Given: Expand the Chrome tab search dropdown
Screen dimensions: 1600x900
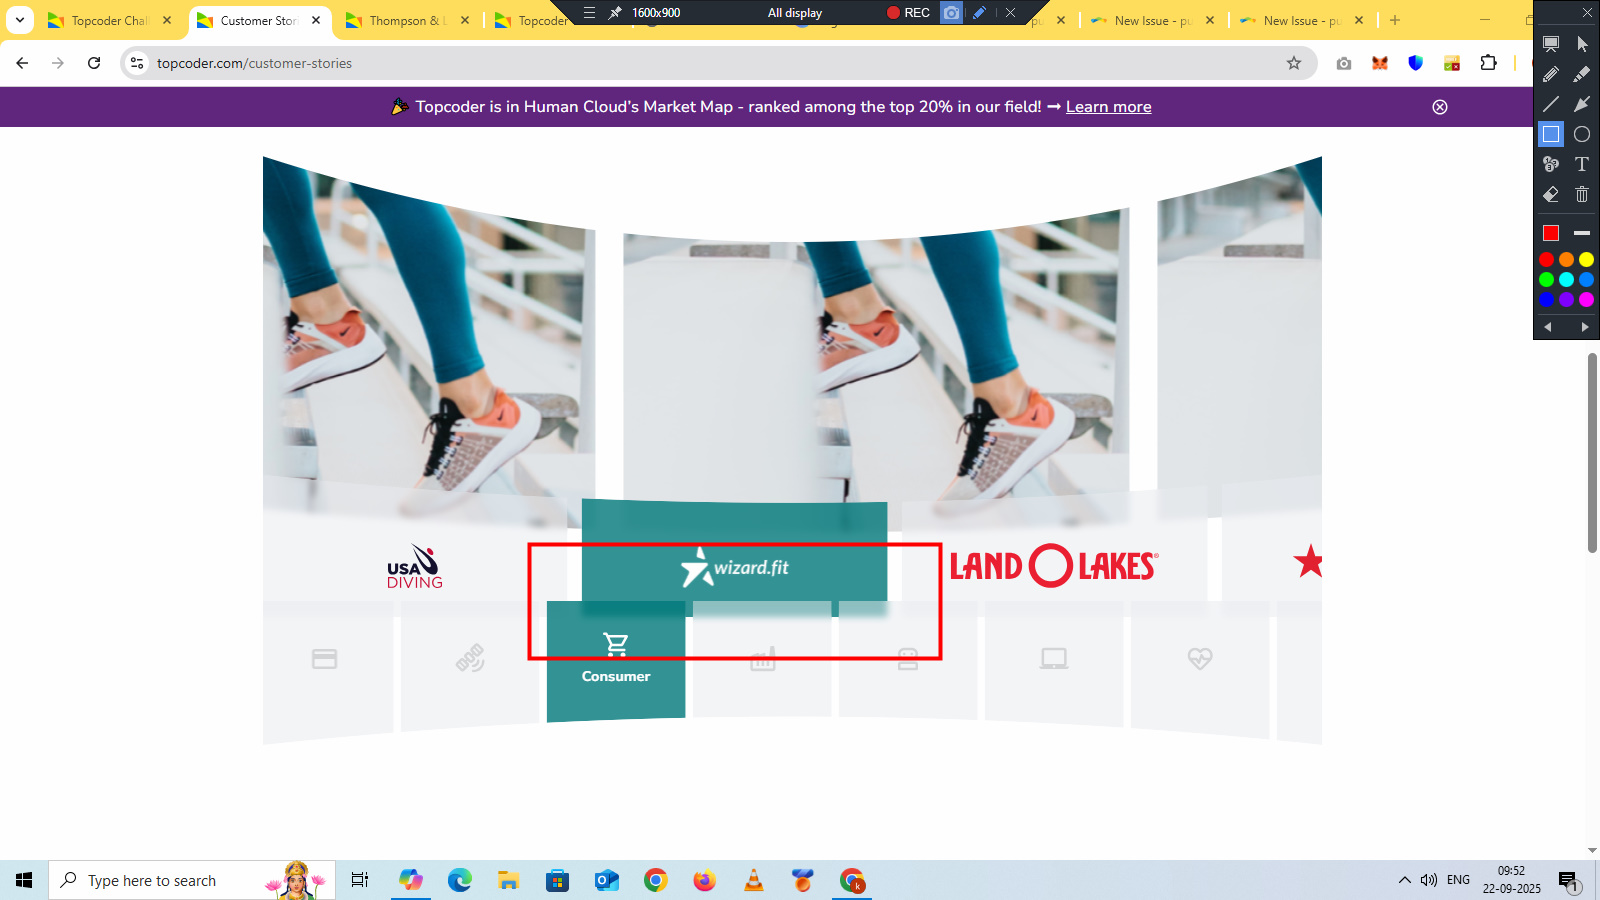Looking at the screenshot, I should 20,20.
